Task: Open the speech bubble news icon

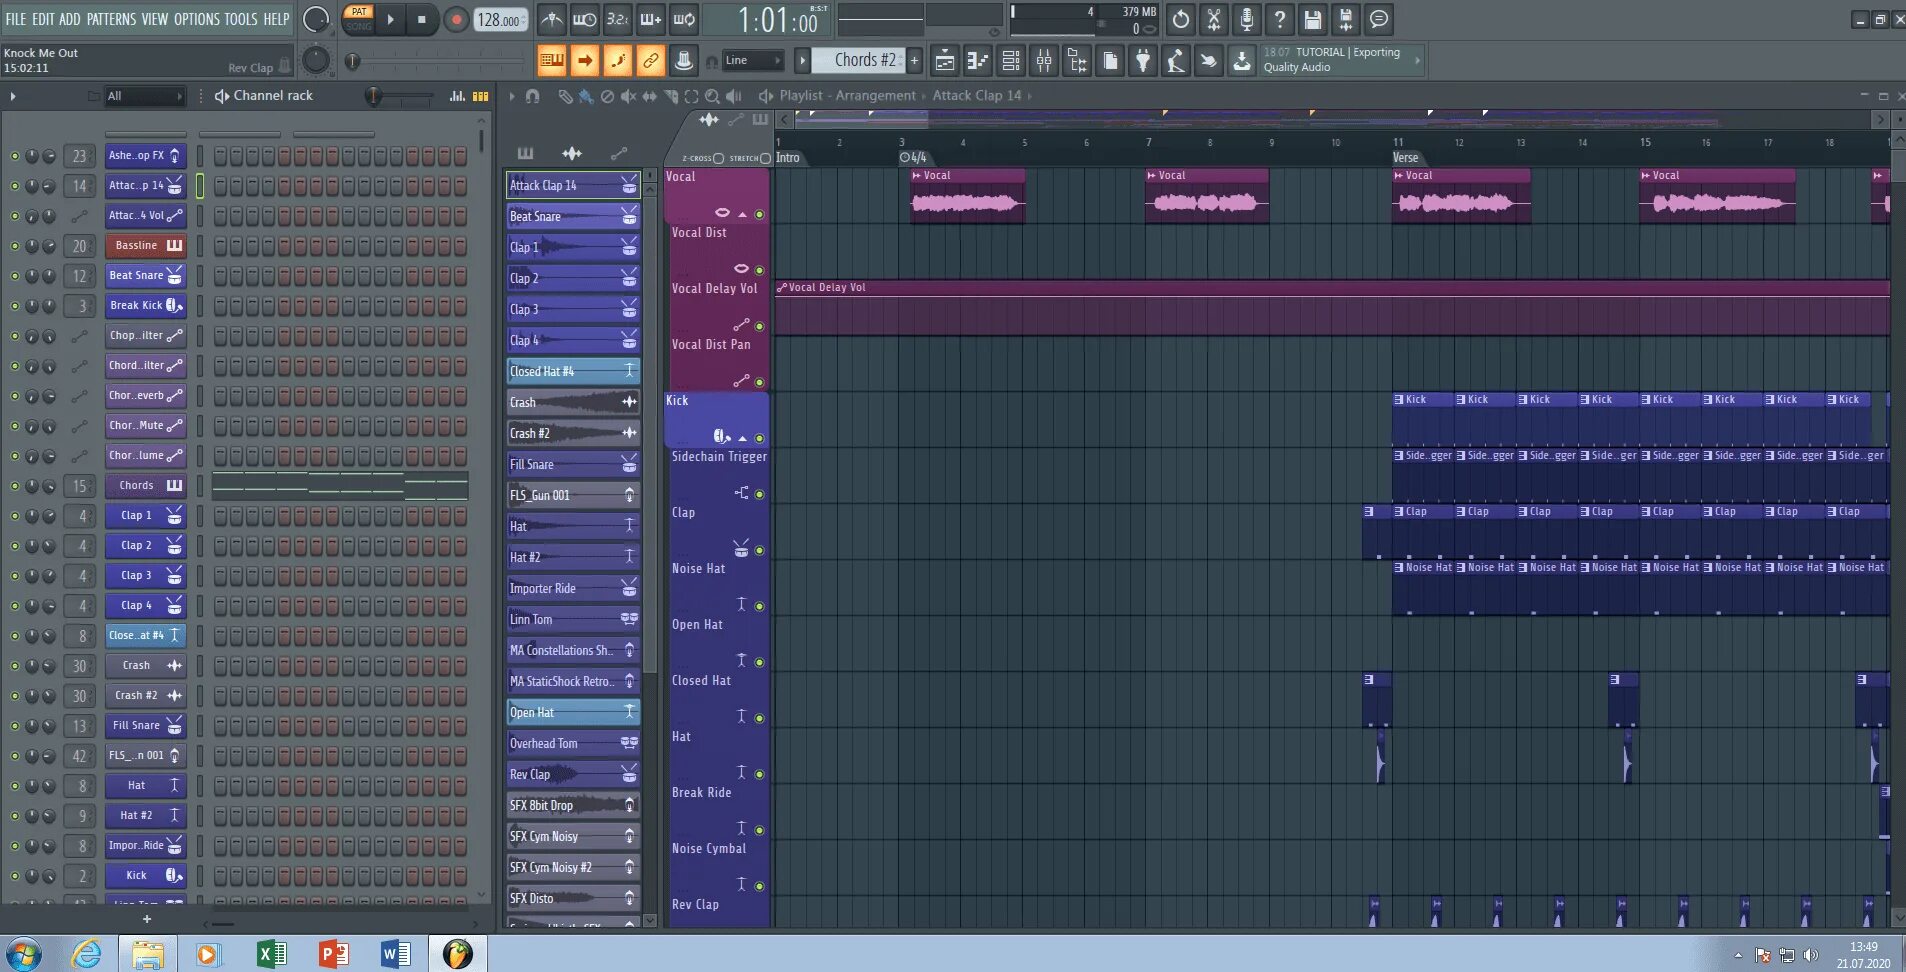Action: tap(1379, 19)
